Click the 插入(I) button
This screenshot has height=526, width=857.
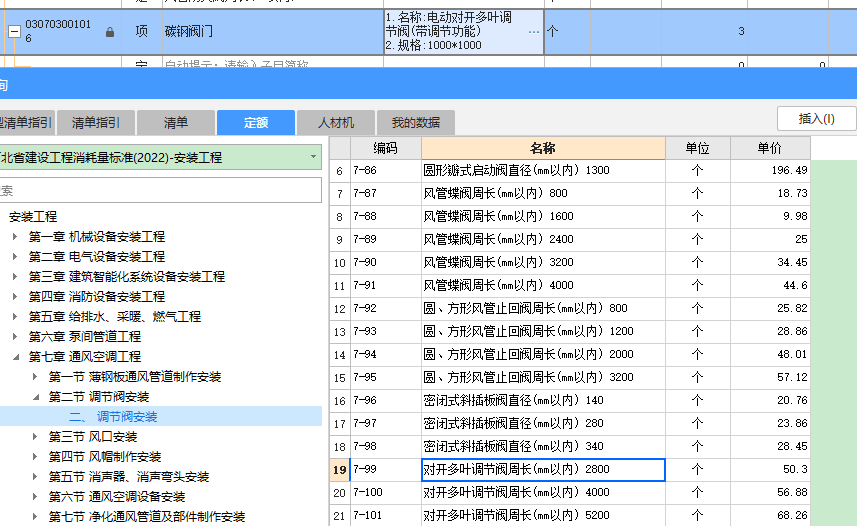click(x=816, y=119)
